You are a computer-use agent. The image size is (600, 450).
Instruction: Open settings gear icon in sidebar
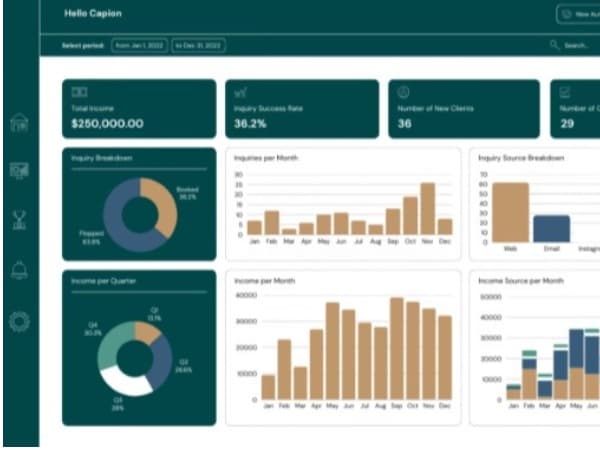[x=19, y=321]
